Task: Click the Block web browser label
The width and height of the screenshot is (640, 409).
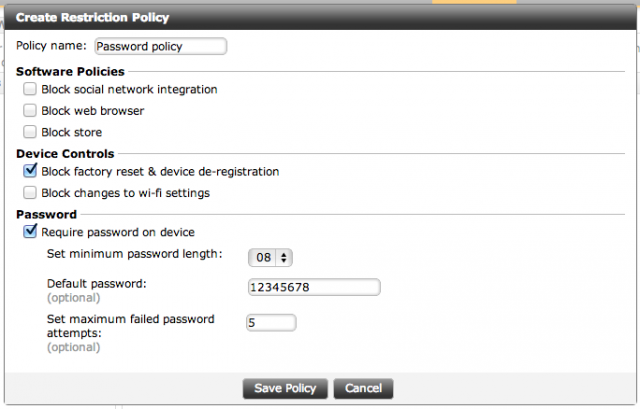Action: (93, 111)
